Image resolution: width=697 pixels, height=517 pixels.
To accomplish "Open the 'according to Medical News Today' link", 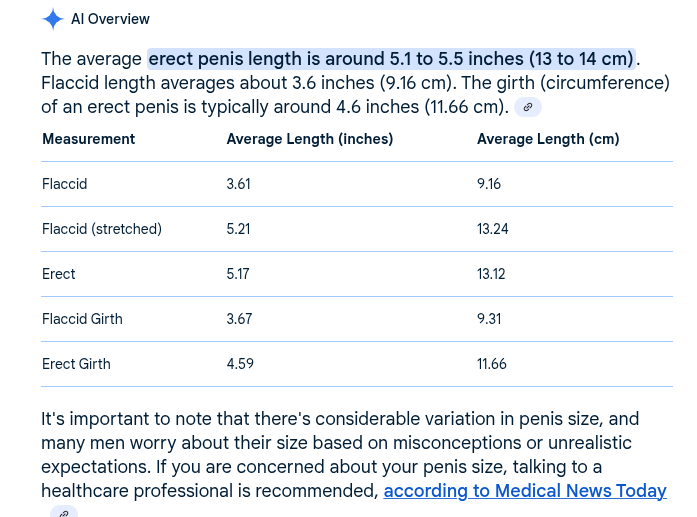I will click(525, 491).
